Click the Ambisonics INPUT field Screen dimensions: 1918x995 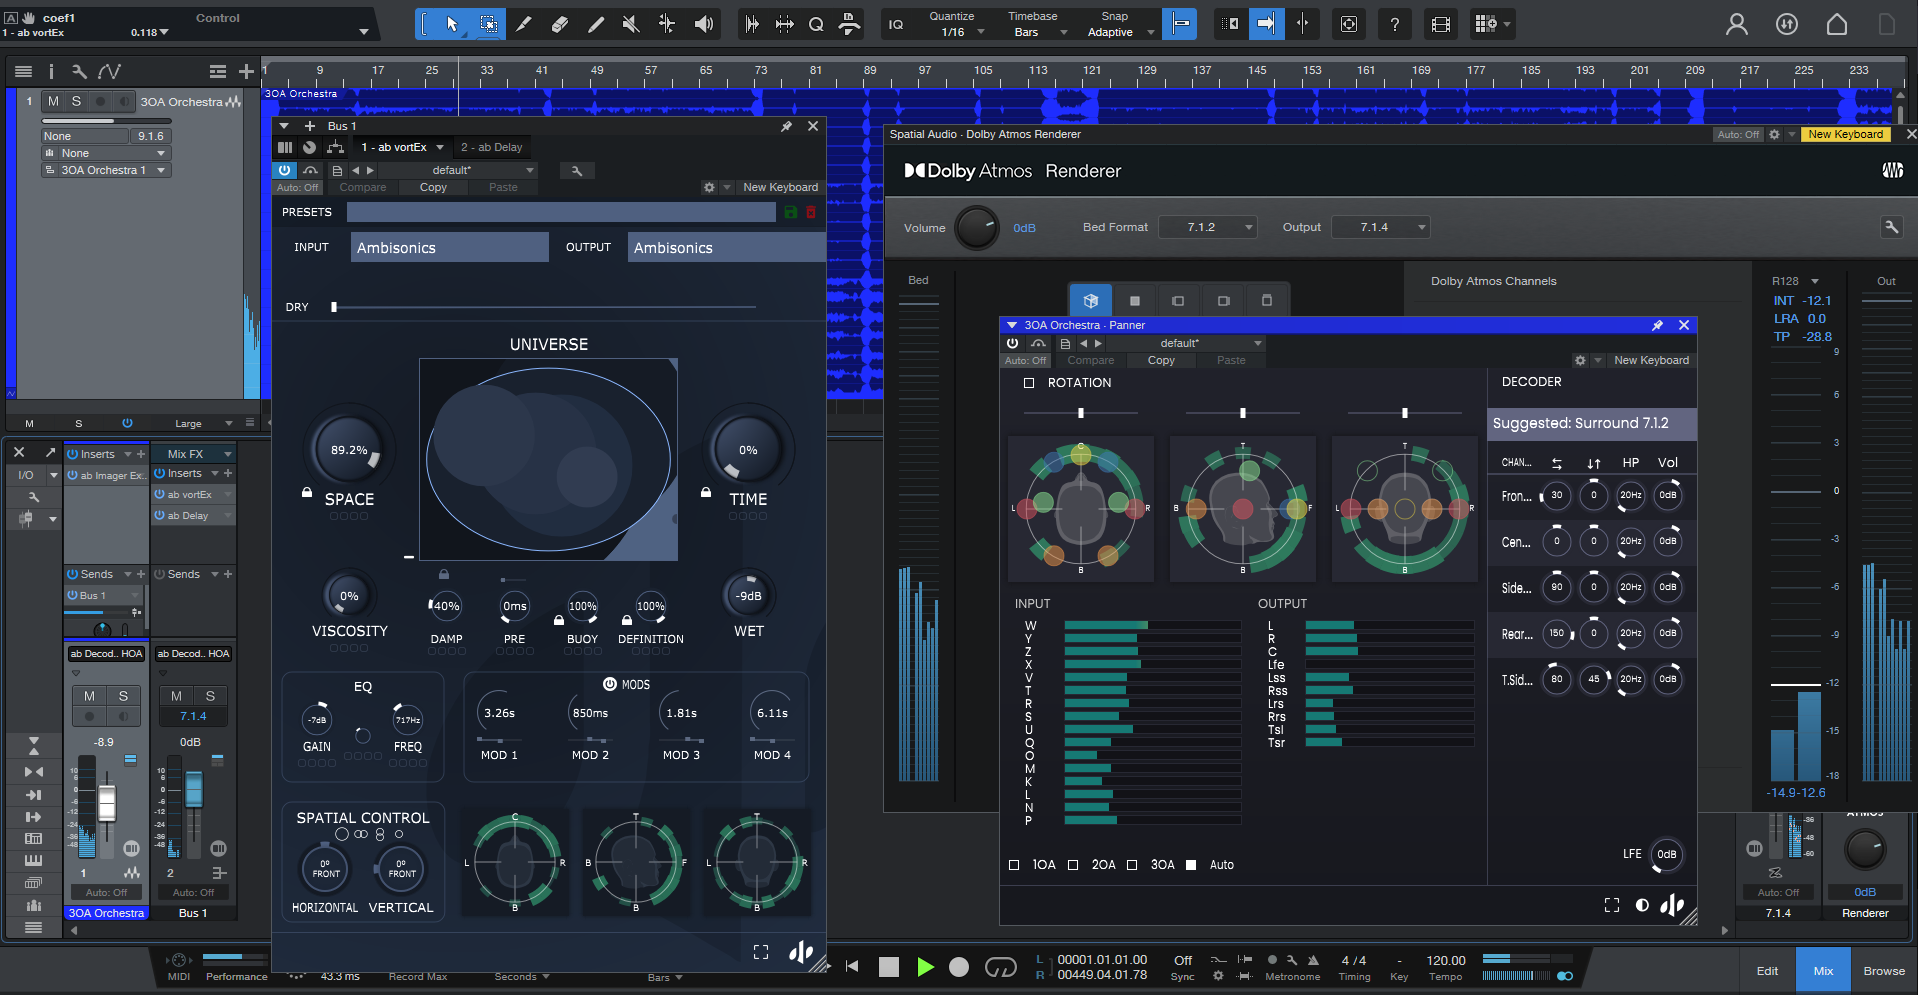pos(449,247)
